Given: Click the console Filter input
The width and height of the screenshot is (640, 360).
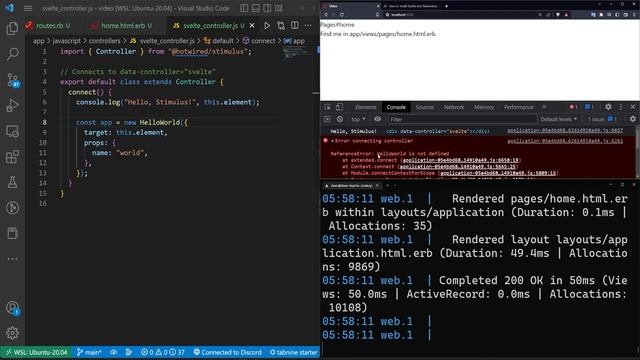Looking at the screenshot, I should click(x=462, y=119).
